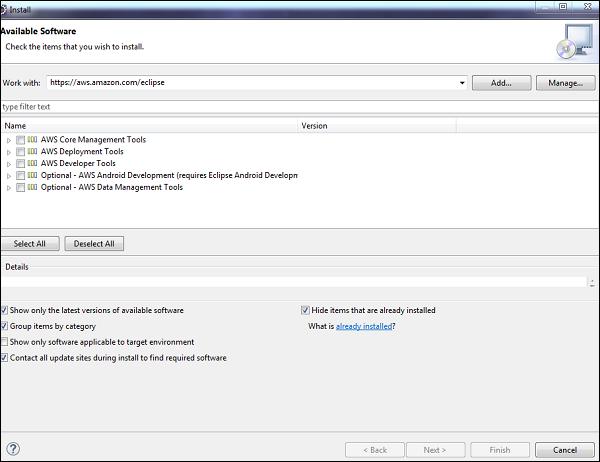Click the Name column header
Viewport: 600px width, 462px height.
(150, 126)
